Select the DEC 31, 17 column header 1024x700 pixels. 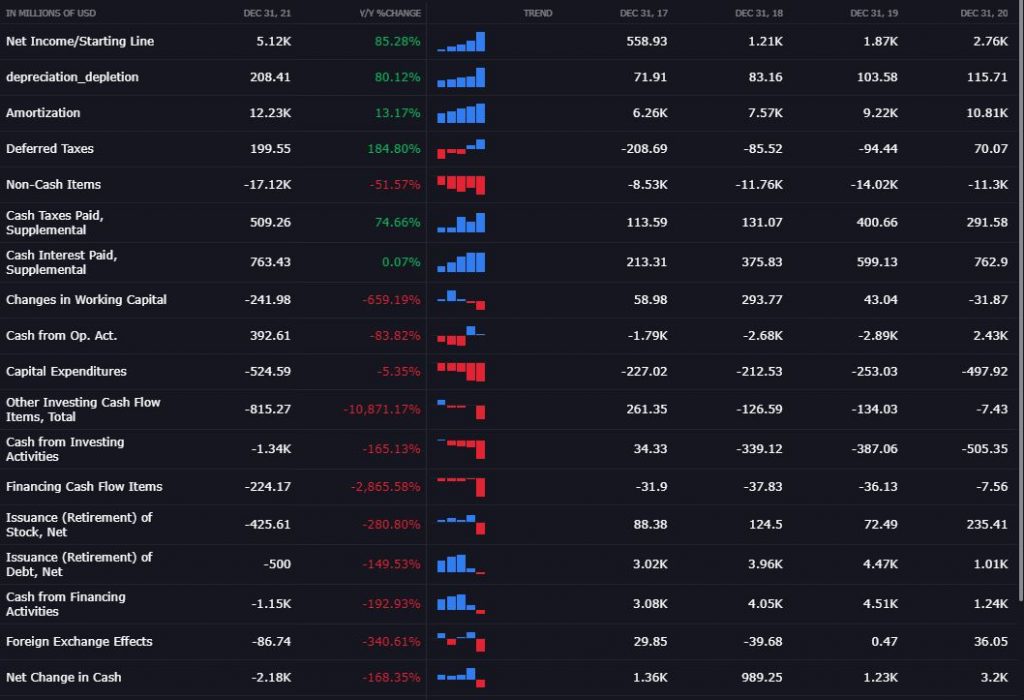coord(643,13)
